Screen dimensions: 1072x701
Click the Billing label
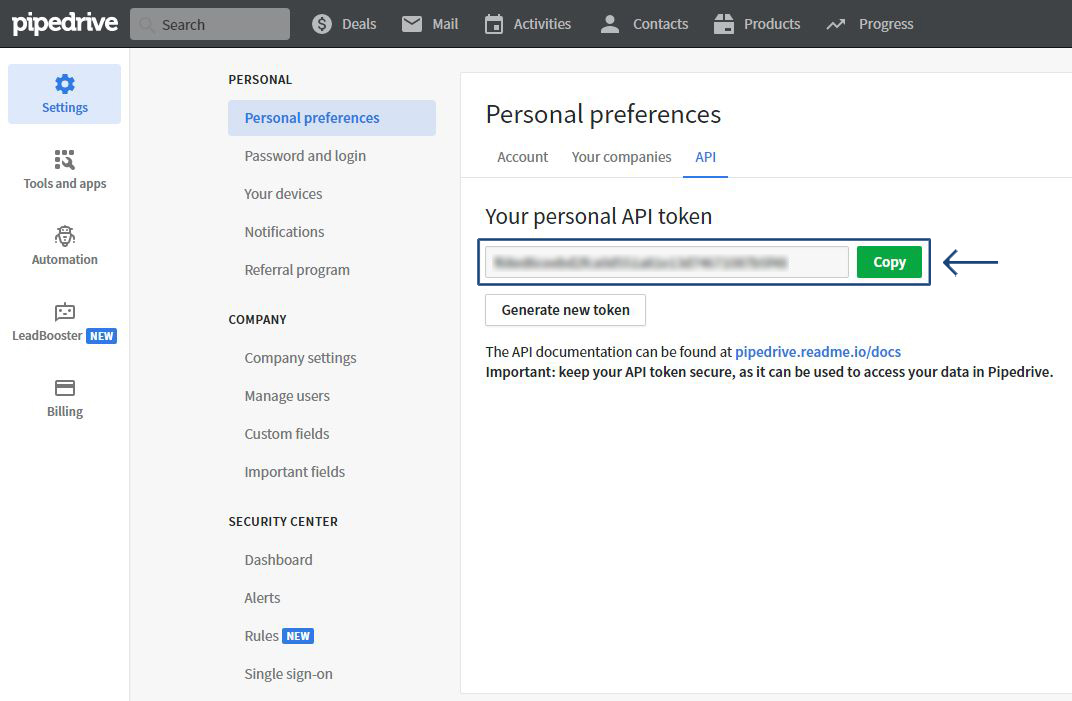[65, 411]
